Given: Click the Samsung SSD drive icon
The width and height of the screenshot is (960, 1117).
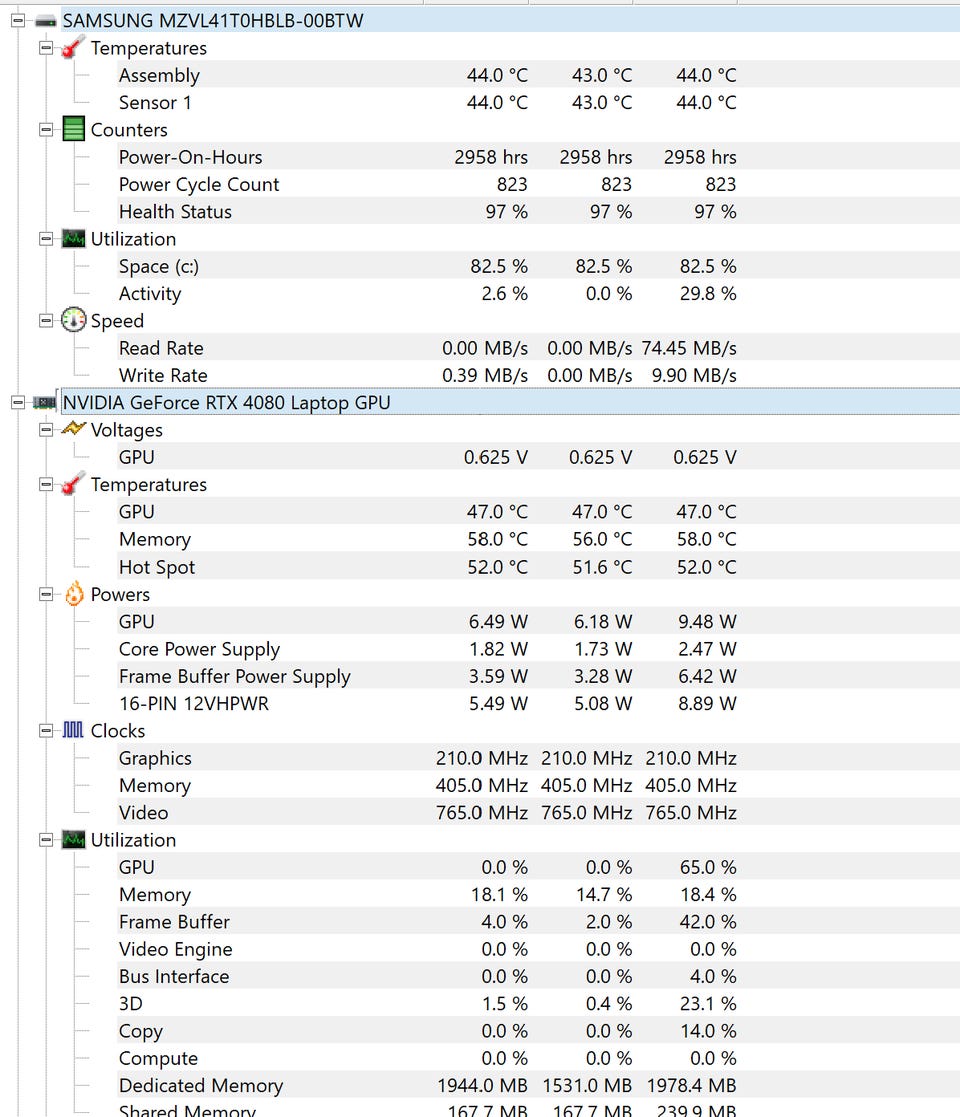Looking at the screenshot, I should tap(46, 20).
